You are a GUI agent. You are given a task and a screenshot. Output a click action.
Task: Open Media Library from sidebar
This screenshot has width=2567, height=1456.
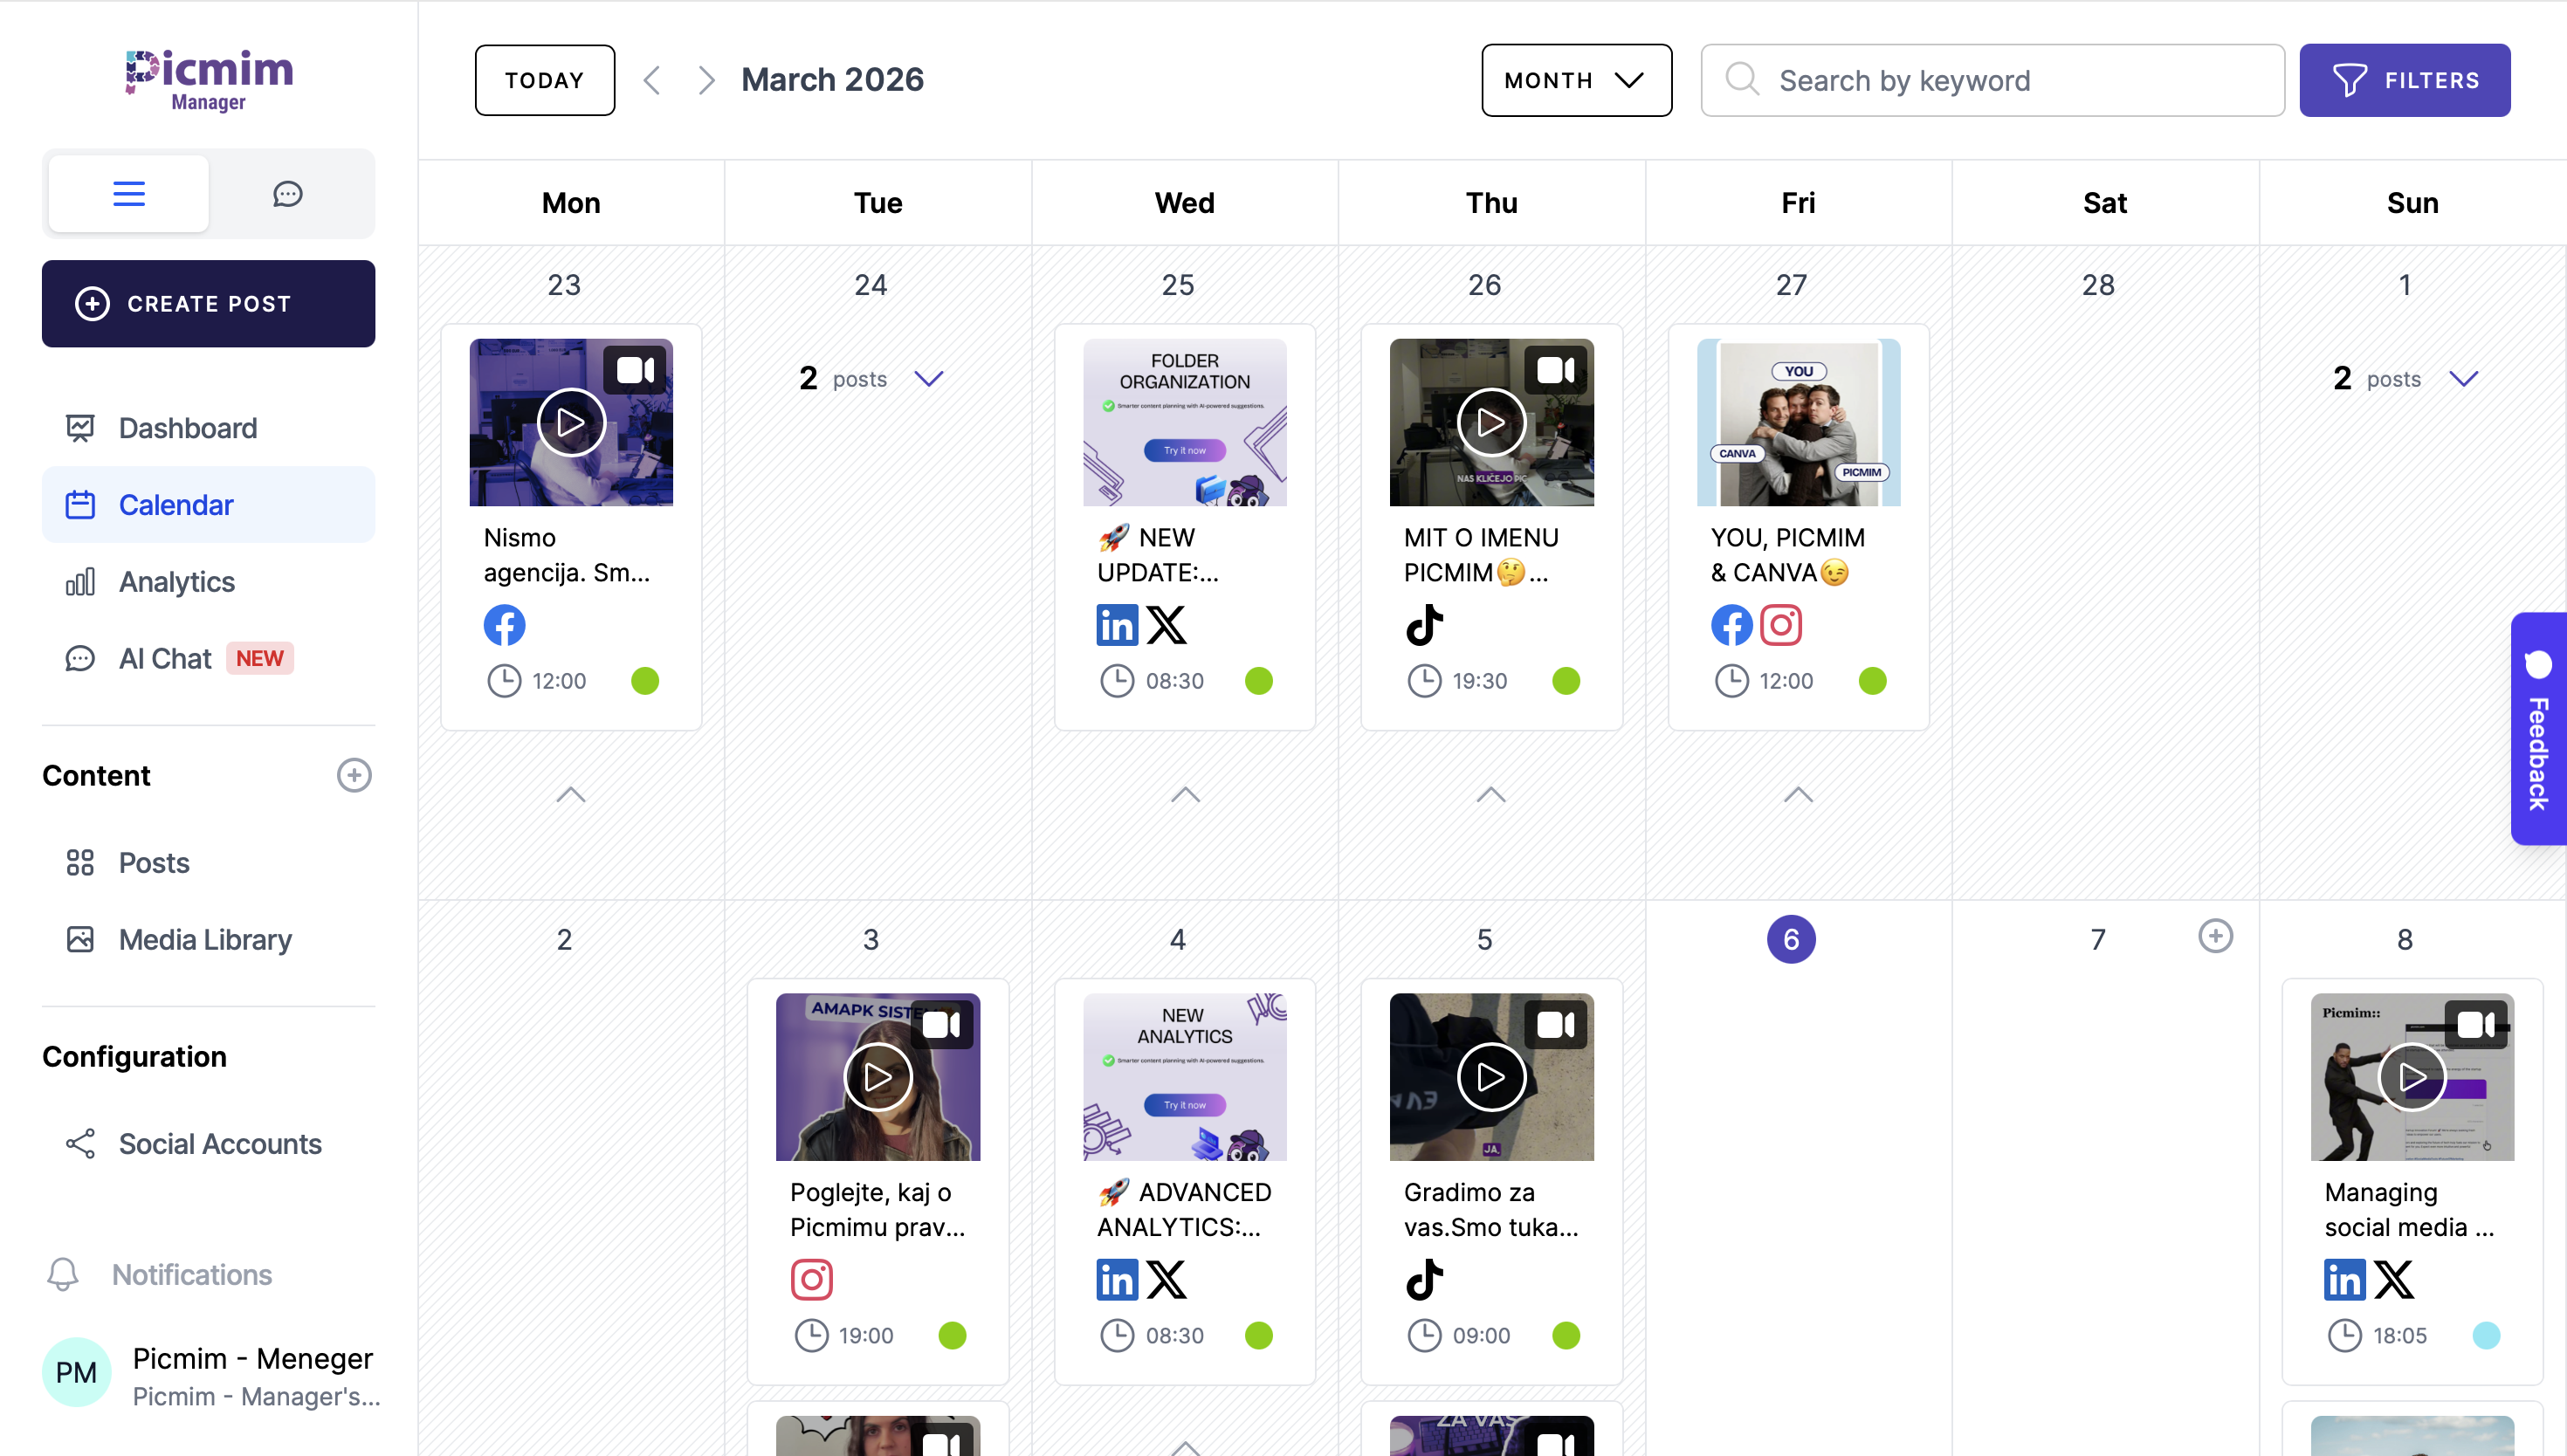[x=205, y=939]
